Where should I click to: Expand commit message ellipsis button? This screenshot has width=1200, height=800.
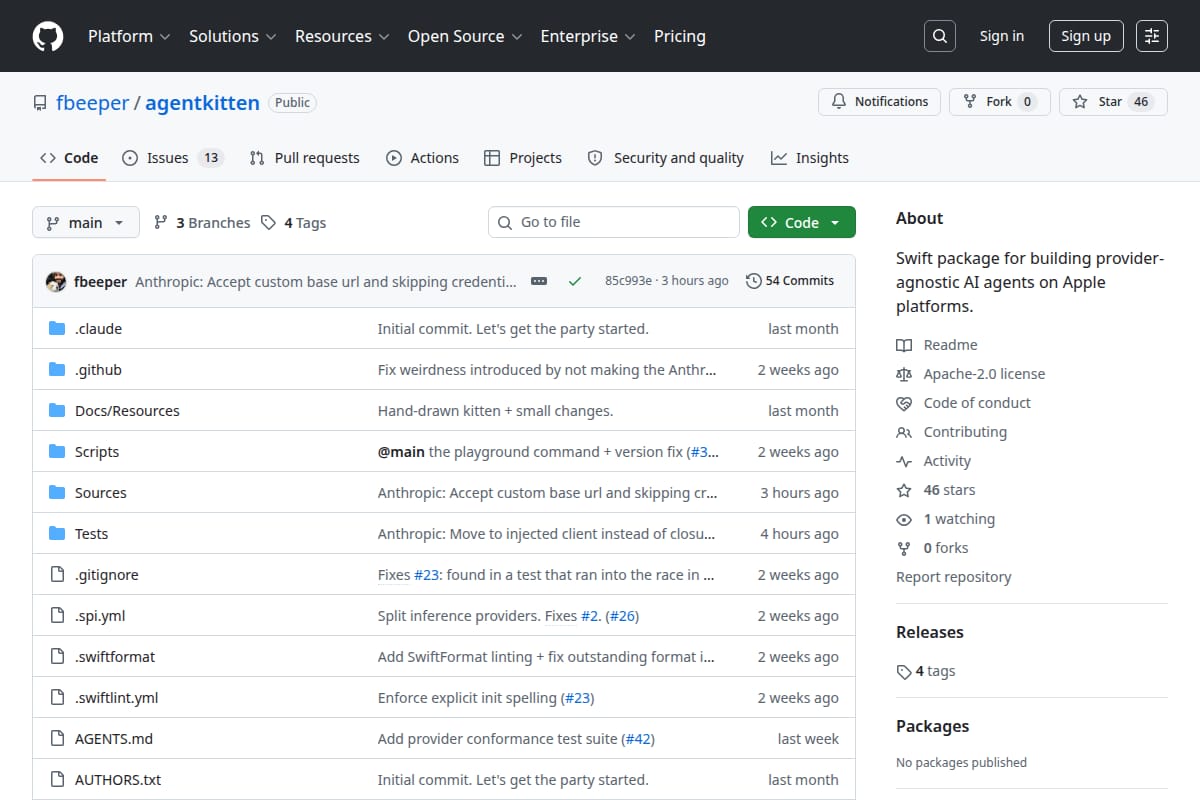tap(539, 281)
